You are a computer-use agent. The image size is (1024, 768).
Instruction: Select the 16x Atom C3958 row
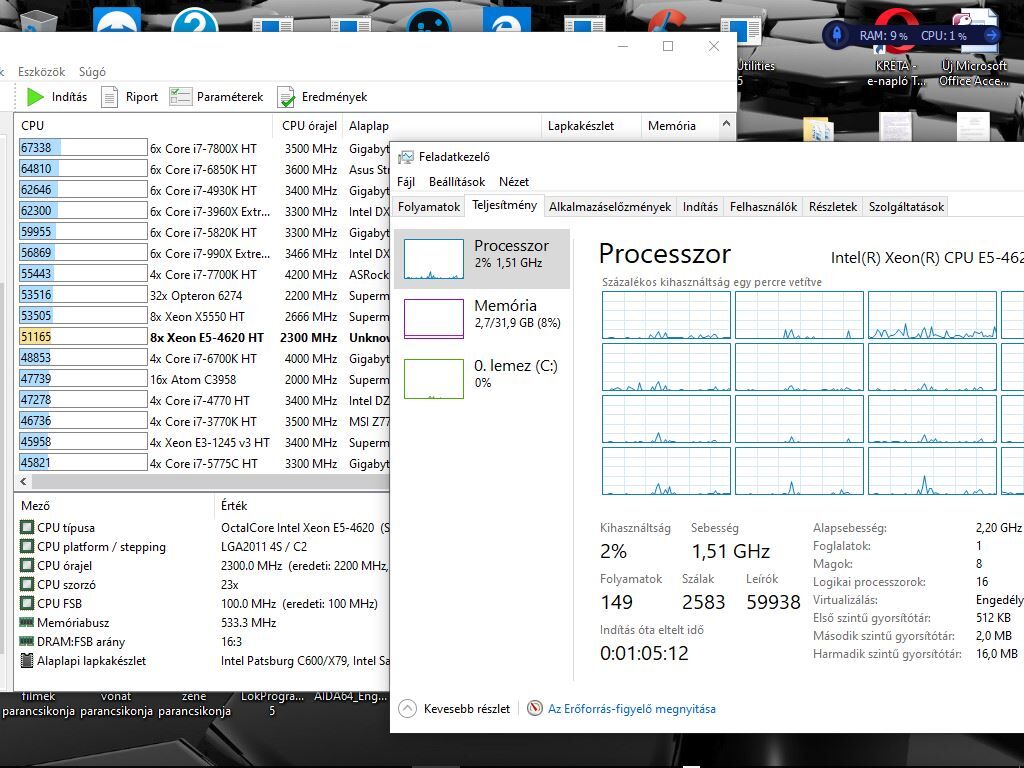coord(204,379)
